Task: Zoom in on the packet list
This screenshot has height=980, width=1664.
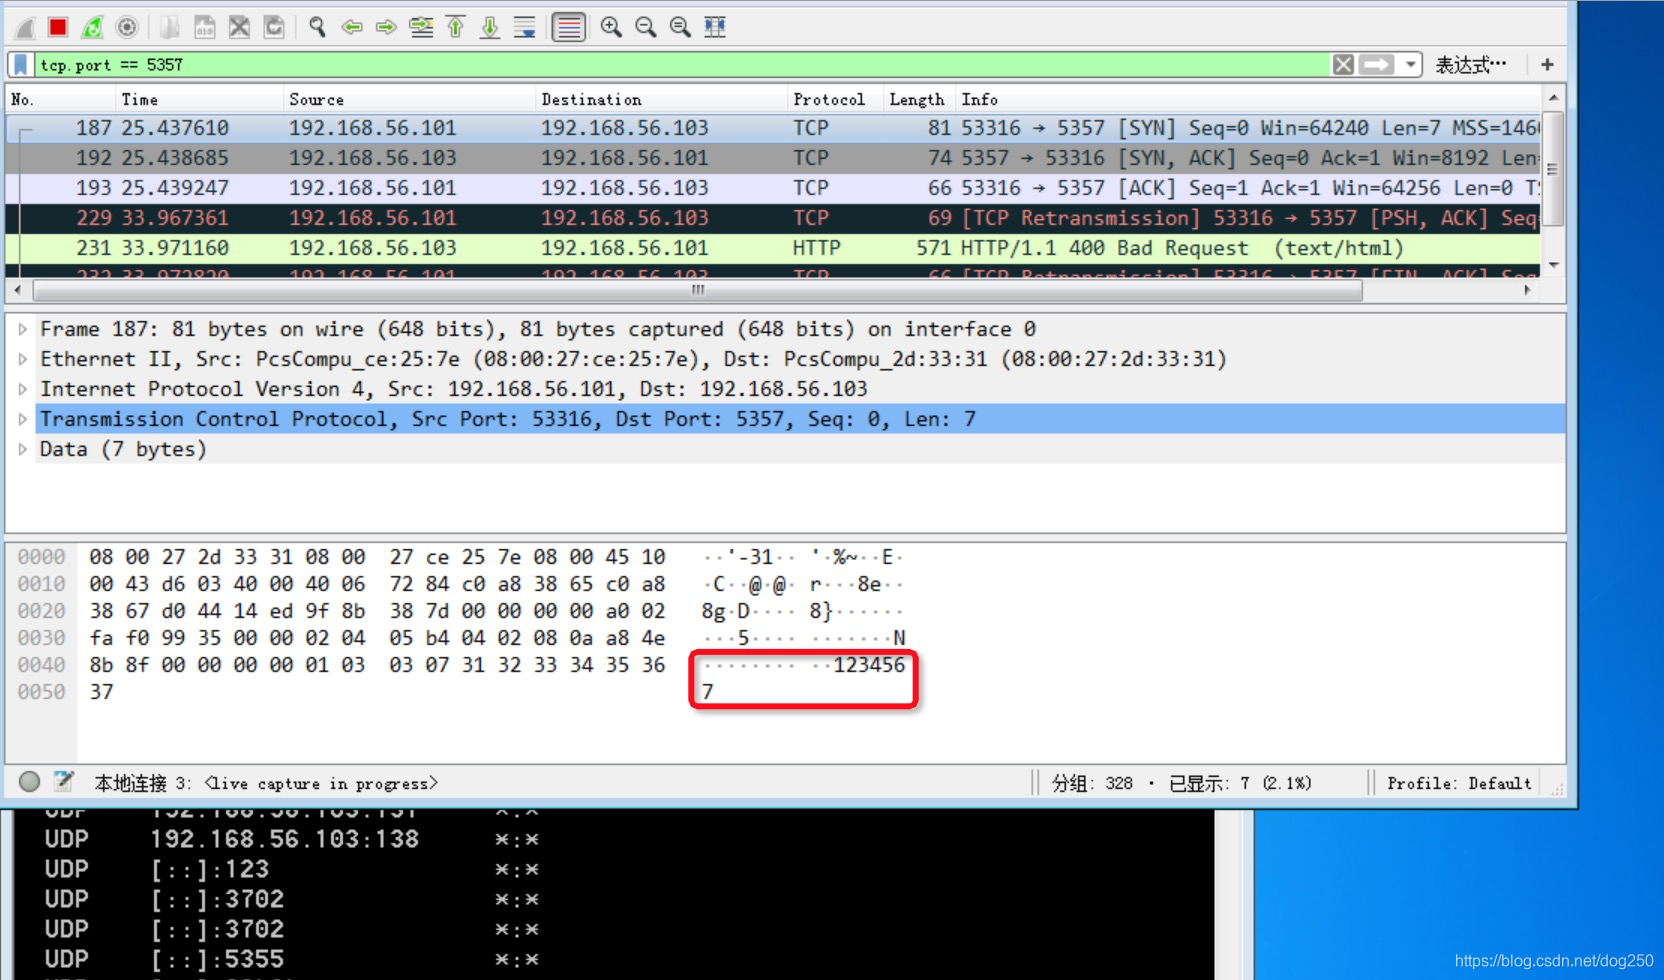Action: 611,27
